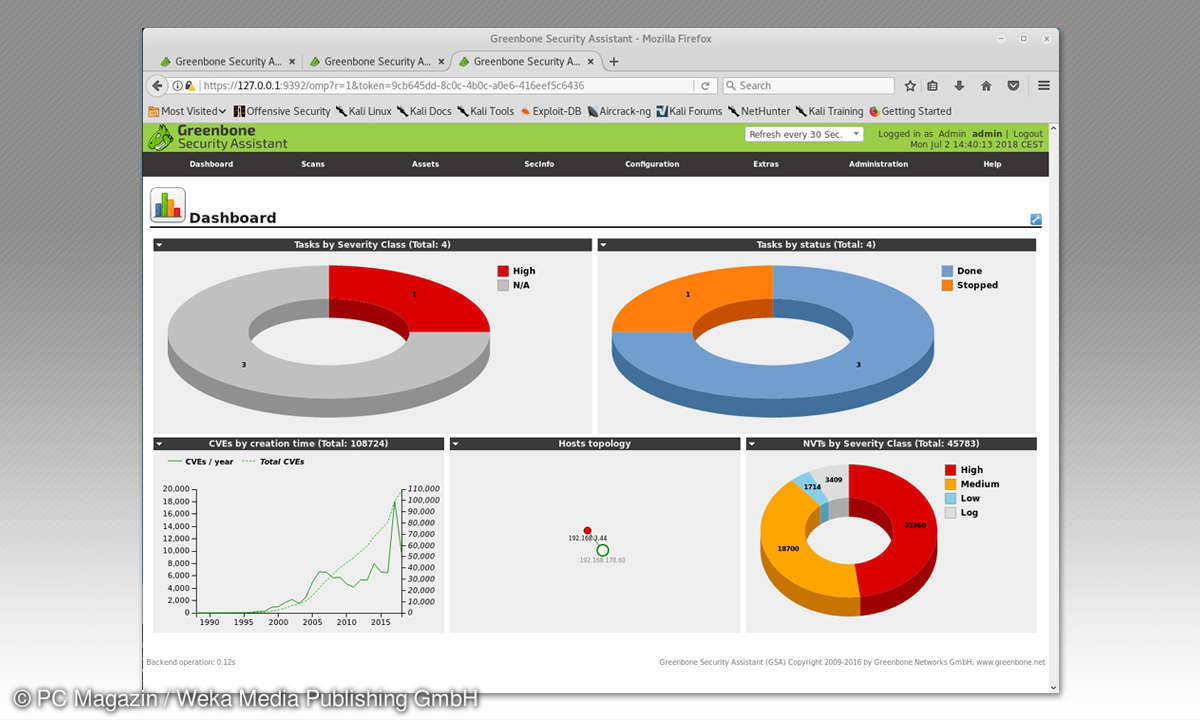Click the downloads arrow icon

pos(959,86)
